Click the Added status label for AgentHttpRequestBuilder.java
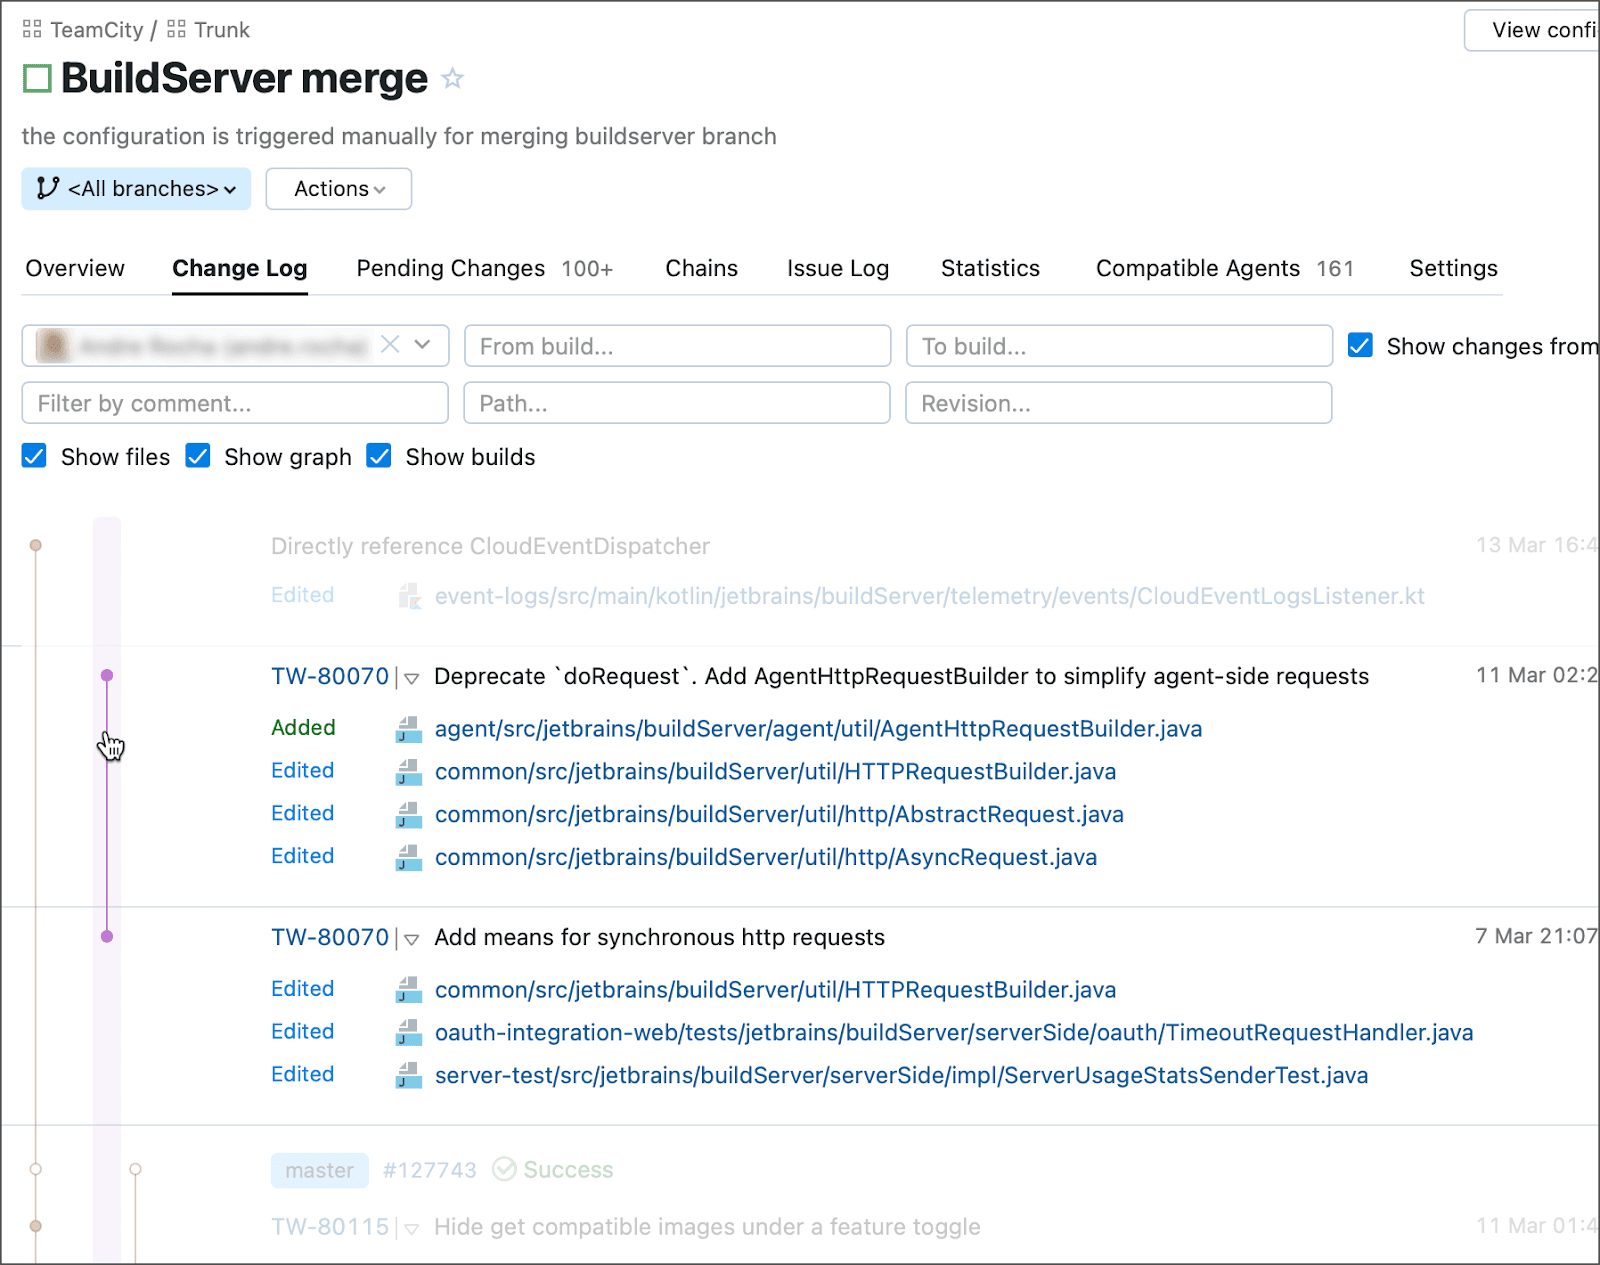Viewport: 1600px width, 1265px height. [x=303, y=728]
